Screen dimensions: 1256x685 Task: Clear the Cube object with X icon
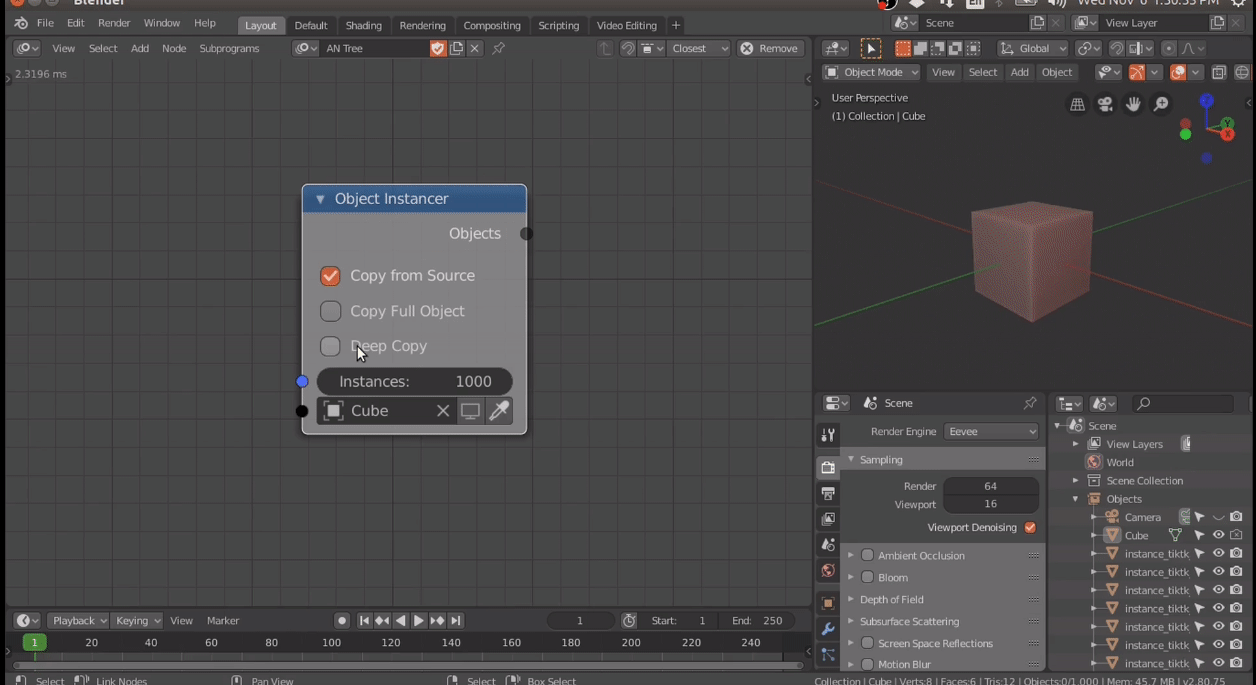point(442,410)
